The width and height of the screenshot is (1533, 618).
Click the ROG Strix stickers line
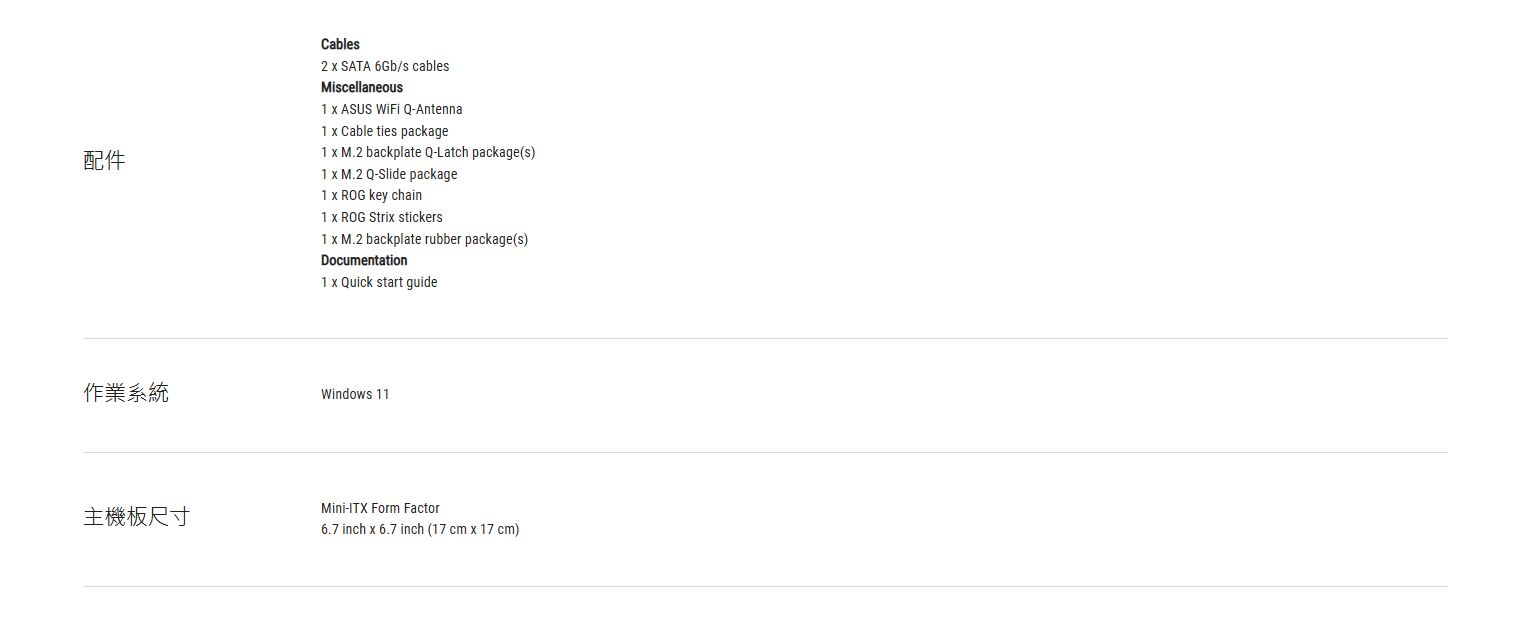(381, 217)
